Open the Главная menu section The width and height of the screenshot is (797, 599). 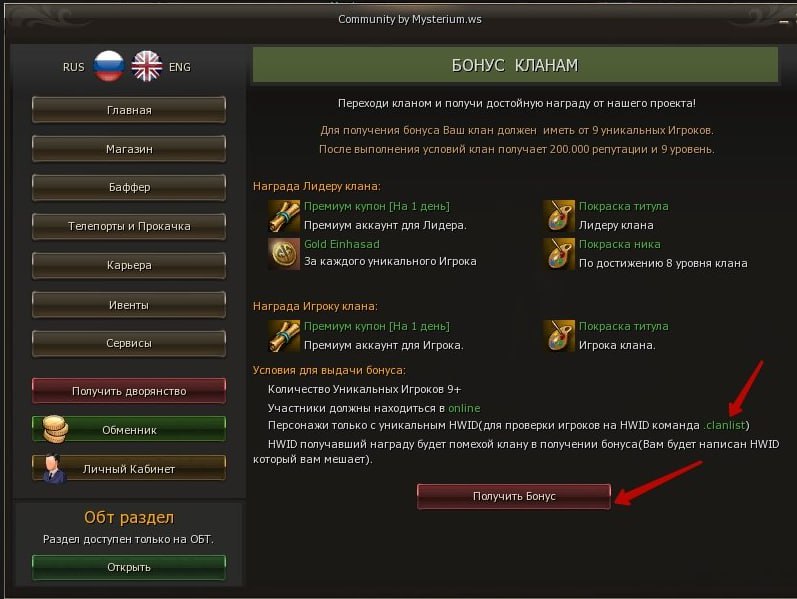(x=129, y=110)
